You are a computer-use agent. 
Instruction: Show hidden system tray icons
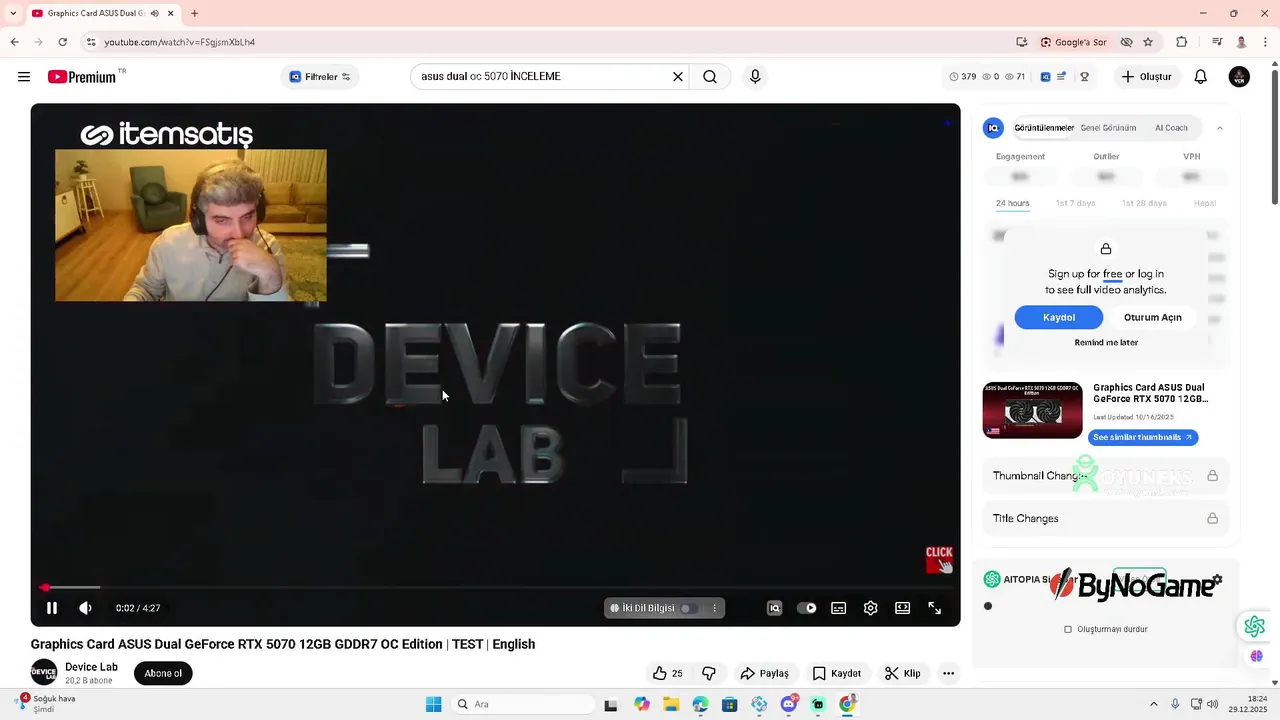[1153, 704]
